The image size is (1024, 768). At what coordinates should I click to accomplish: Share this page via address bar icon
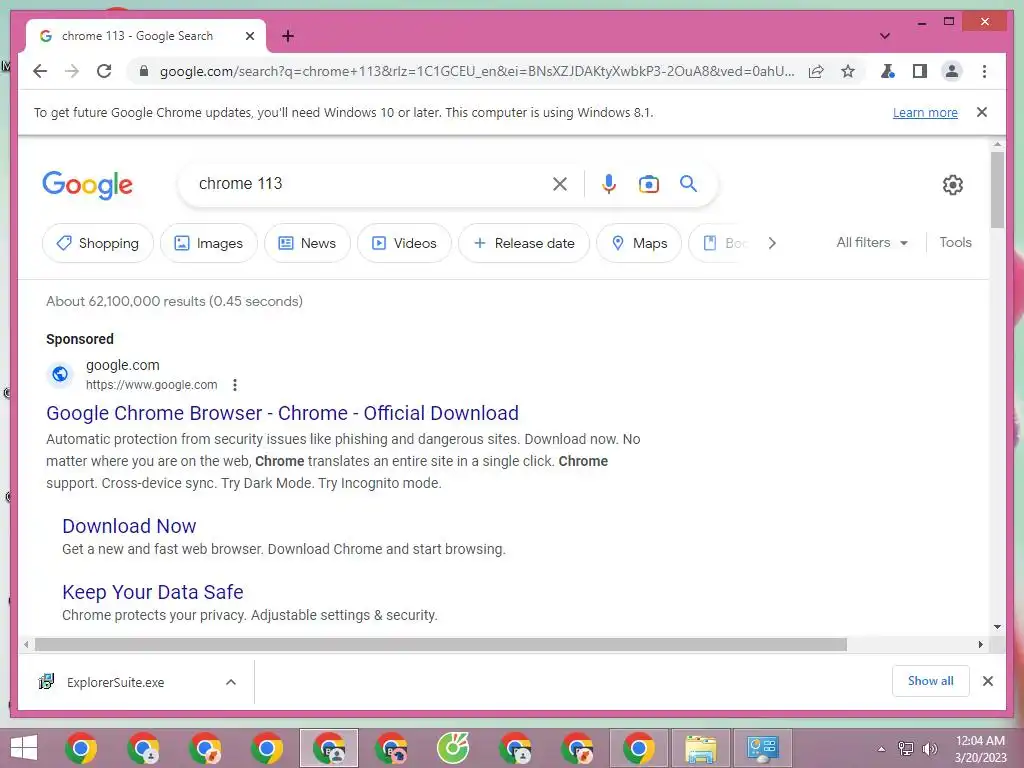[x=816, y=71]
